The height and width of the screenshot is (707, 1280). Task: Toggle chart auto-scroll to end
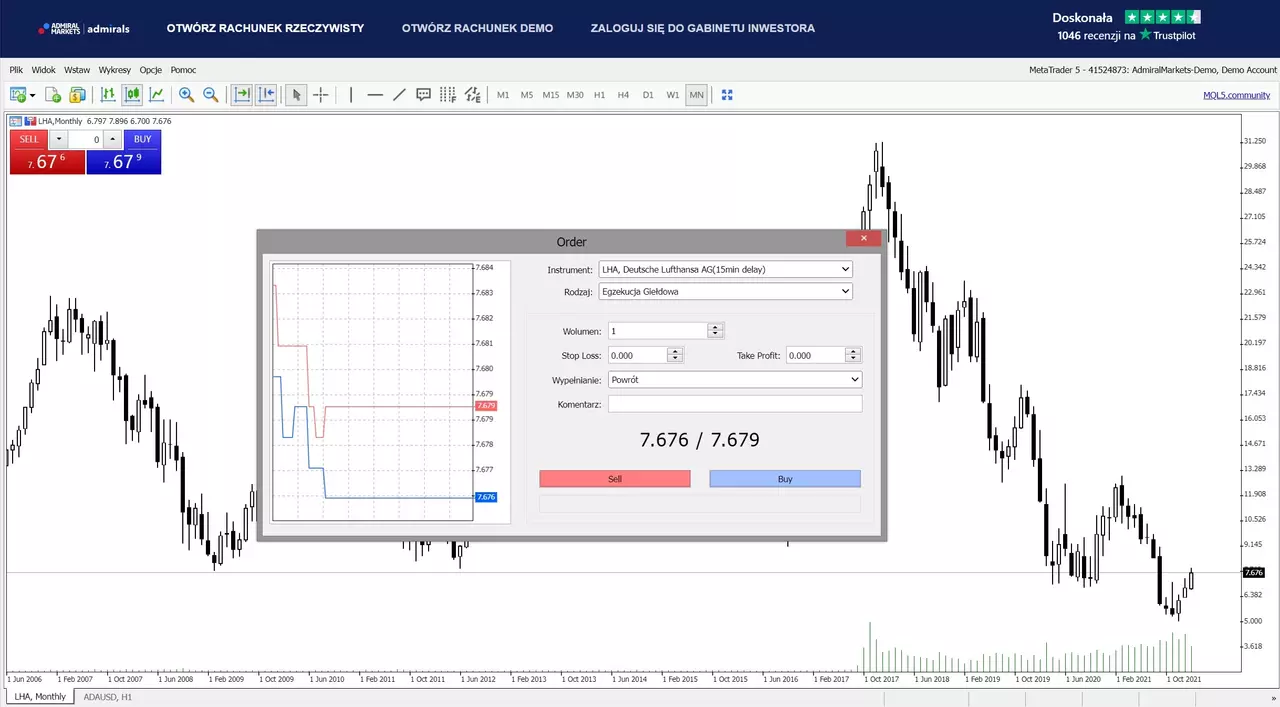(242, 95)
